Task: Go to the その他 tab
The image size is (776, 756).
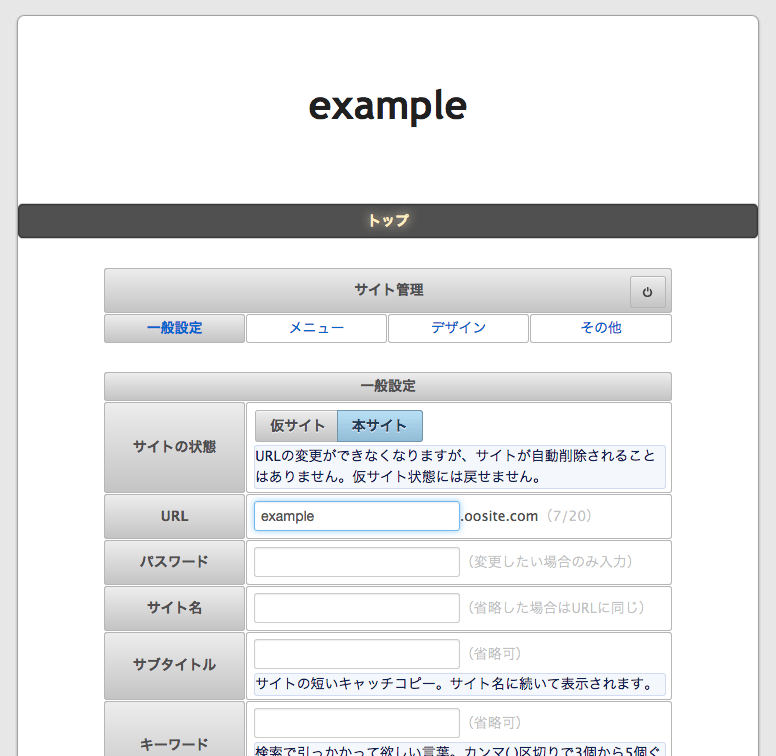Action: point(600,328)
